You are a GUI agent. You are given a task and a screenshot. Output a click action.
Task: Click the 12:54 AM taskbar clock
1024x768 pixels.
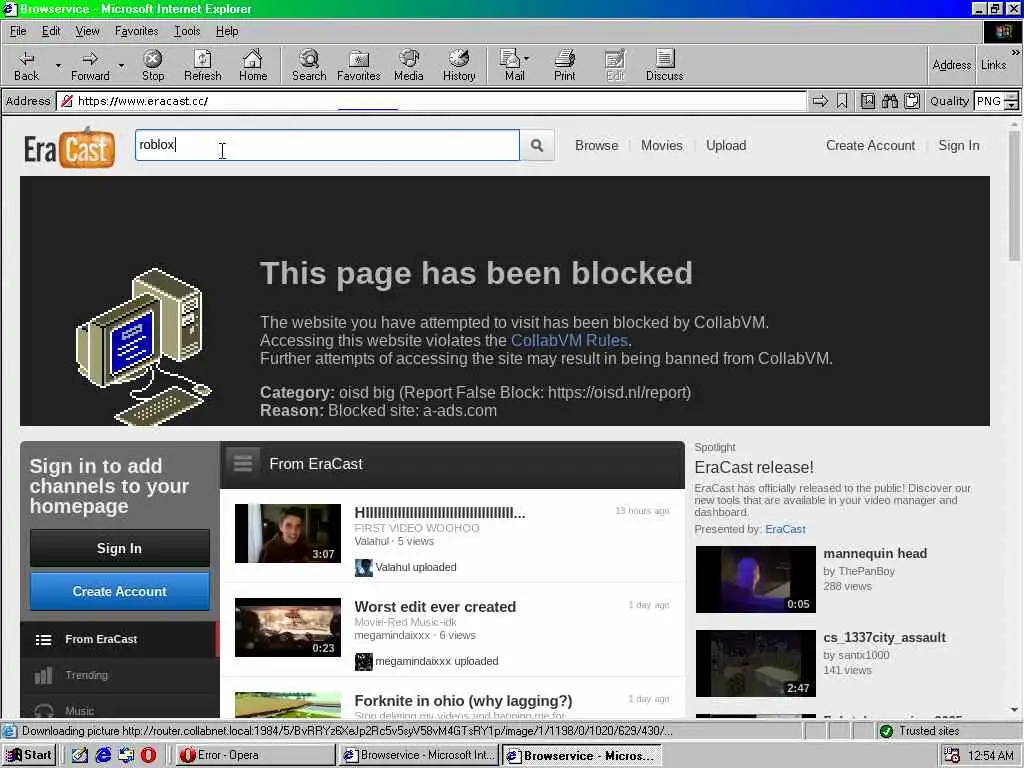coord(990,756)
